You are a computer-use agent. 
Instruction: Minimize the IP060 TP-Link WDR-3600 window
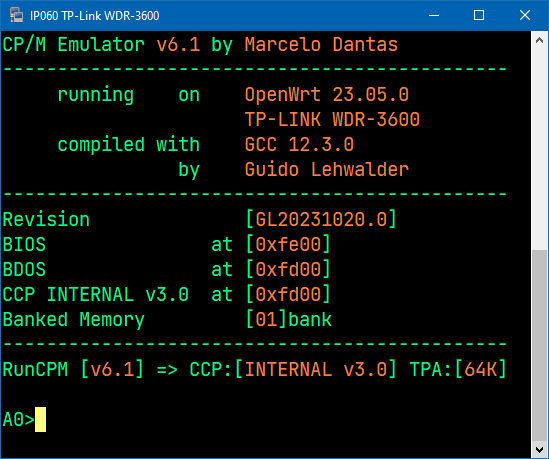(434, 15)
